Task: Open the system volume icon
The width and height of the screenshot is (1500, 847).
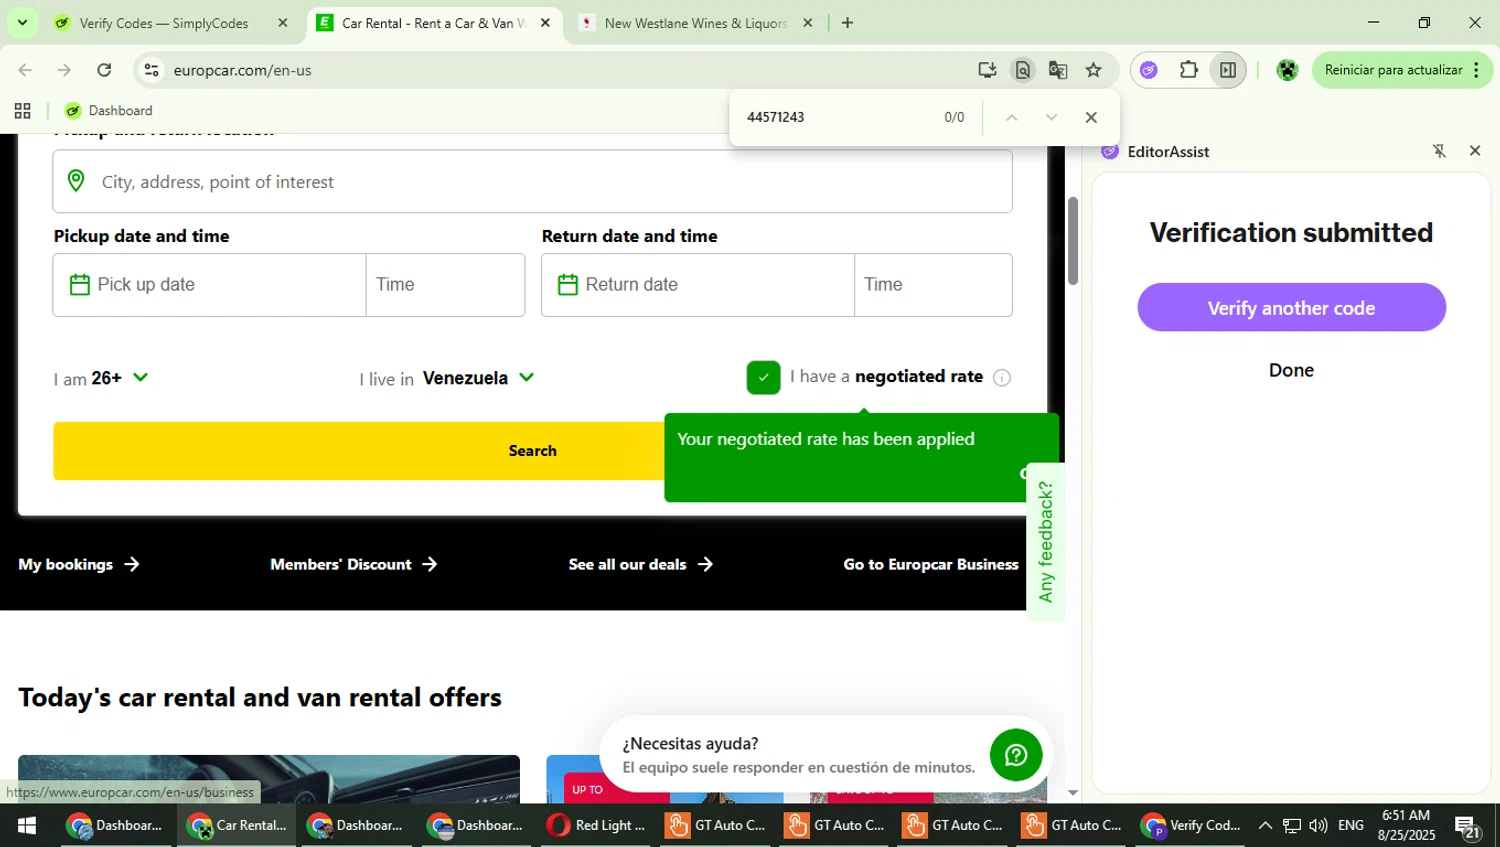Action: pyautogui.click(x=1318, y=826)
